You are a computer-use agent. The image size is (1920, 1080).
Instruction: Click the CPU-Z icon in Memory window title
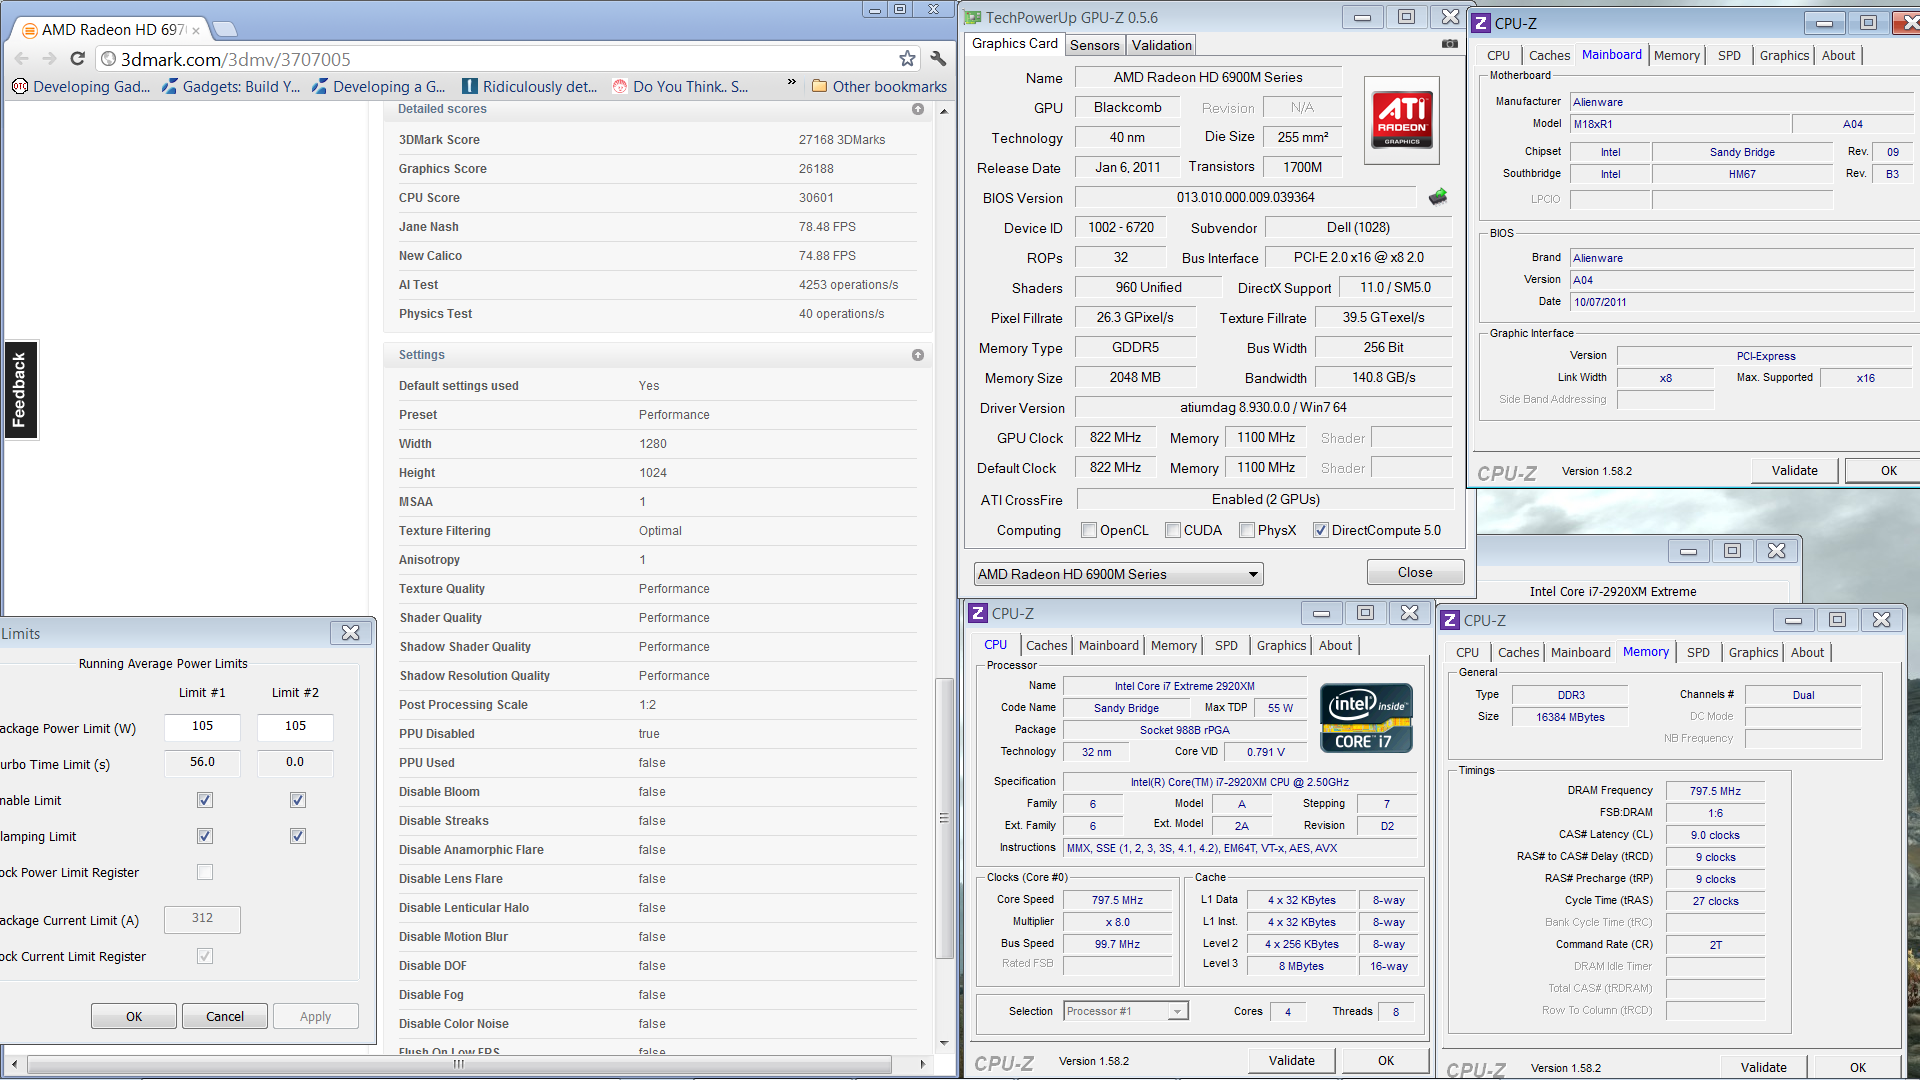pos(1450,620)
